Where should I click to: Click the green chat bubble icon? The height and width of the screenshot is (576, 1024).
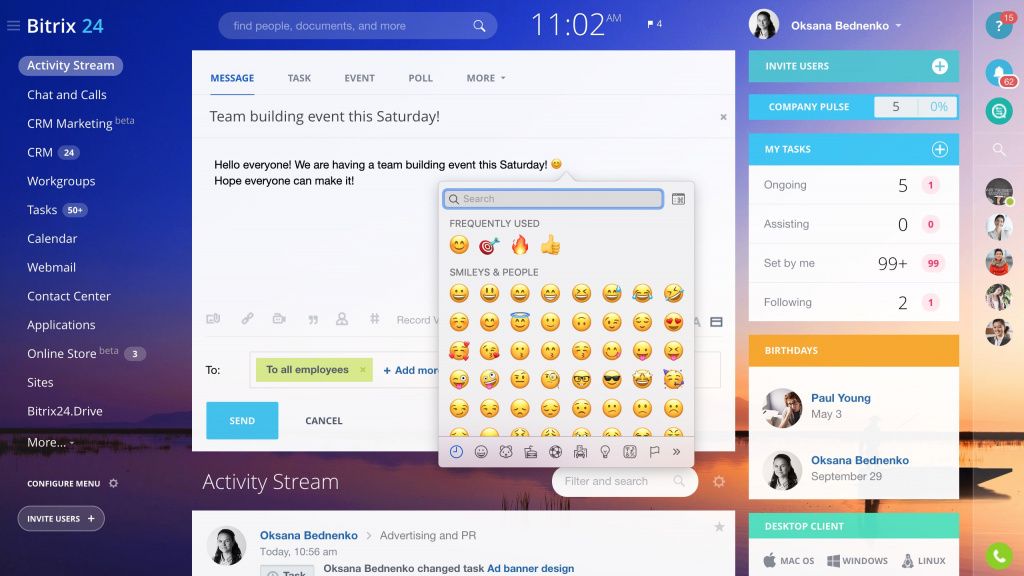(998, 111)
